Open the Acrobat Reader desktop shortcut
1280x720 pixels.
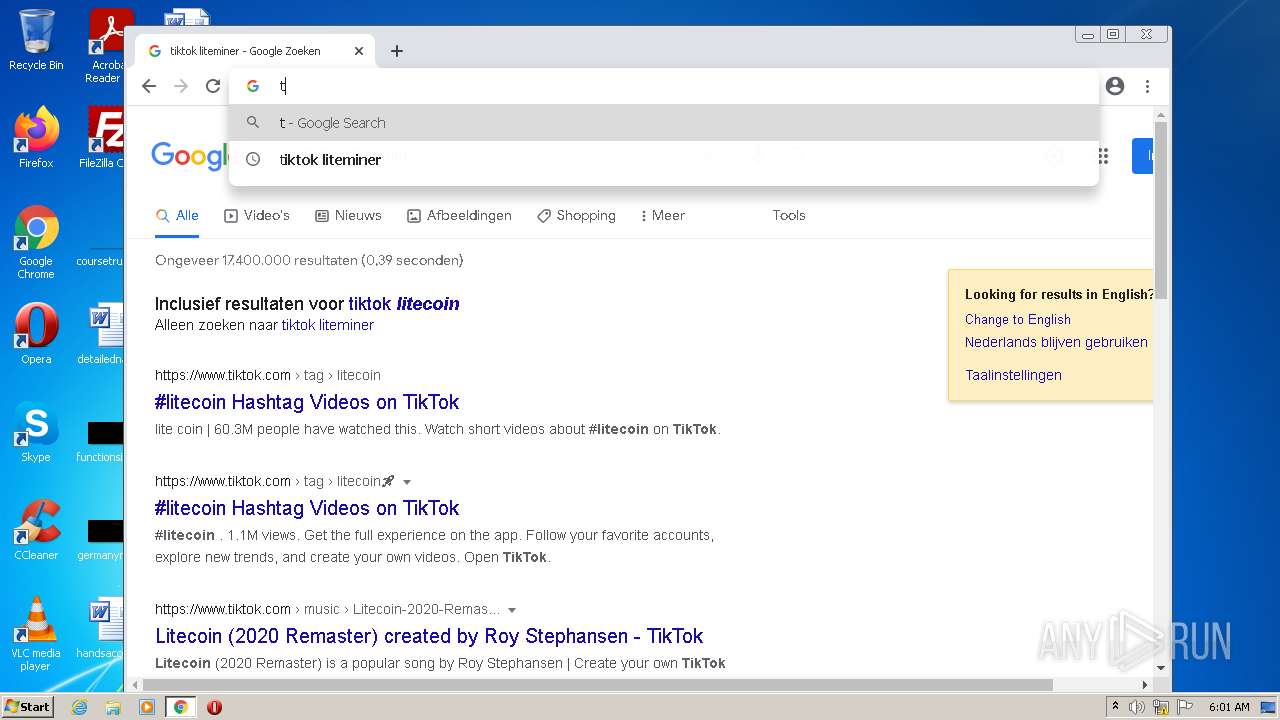(106, 46)
